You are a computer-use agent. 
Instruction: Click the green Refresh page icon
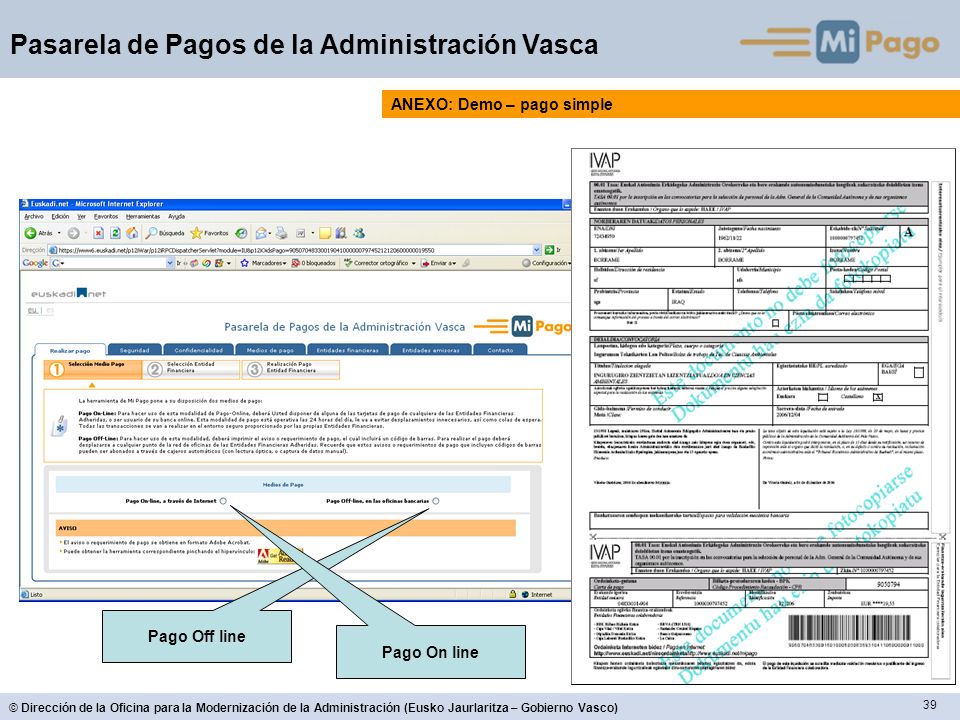point(115,233)
